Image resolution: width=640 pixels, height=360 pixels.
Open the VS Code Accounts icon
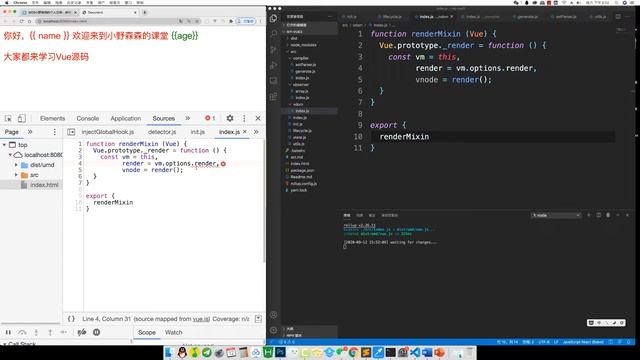pos(273,315)
